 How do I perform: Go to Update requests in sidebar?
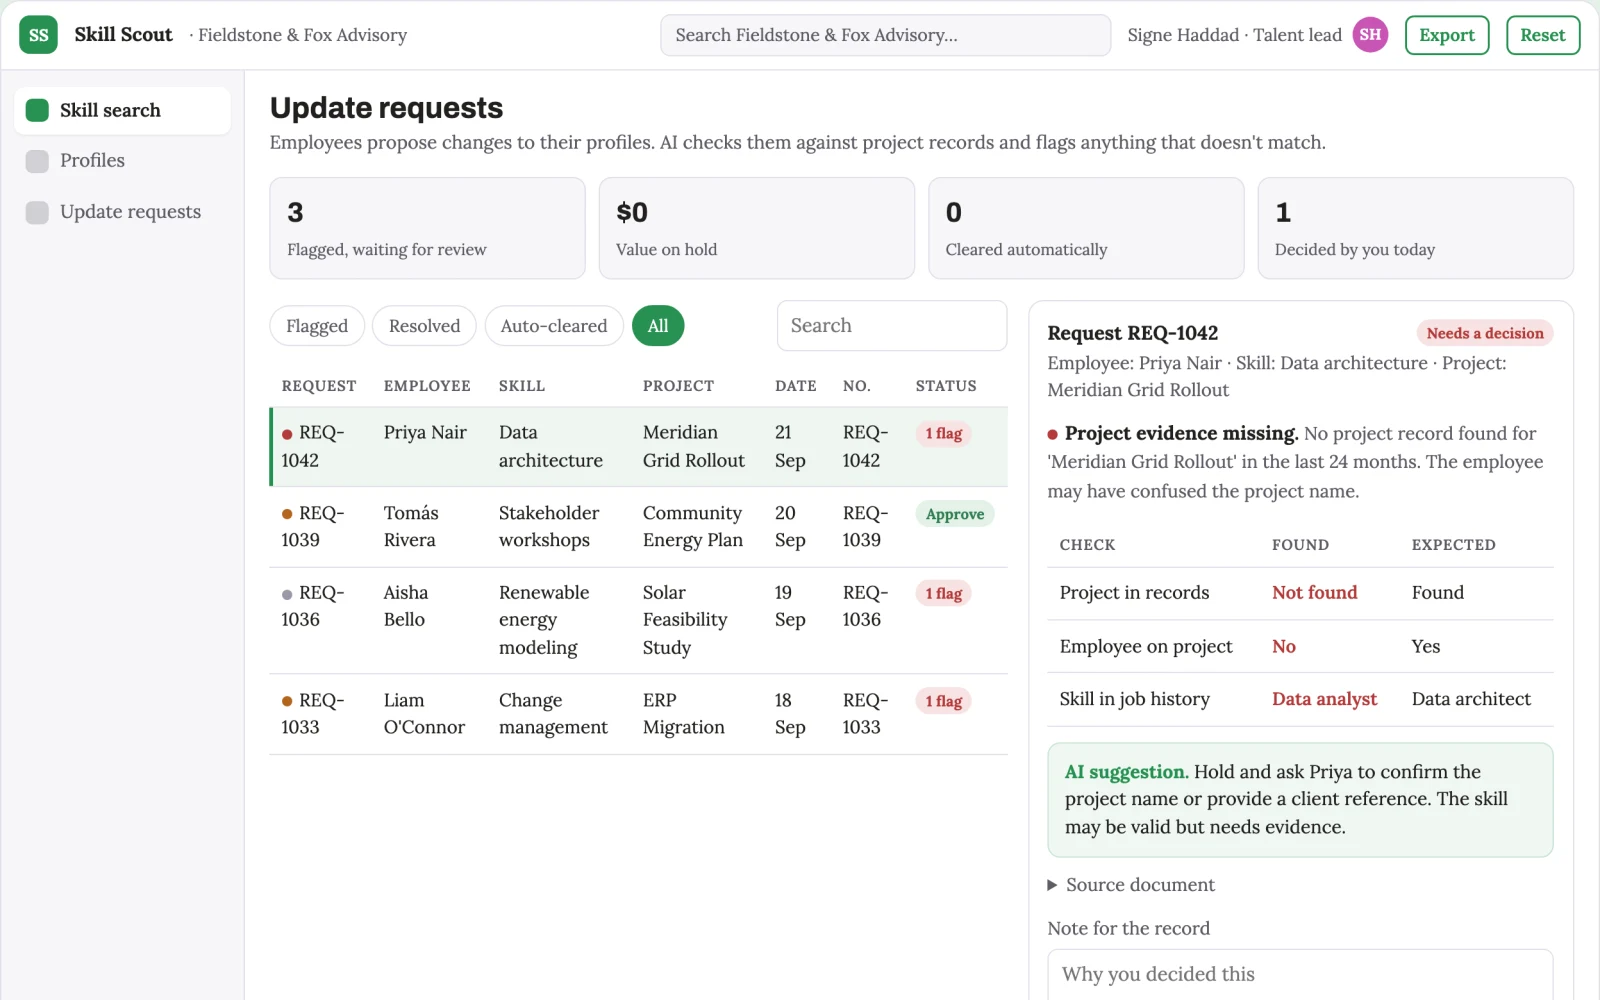point(122,212)
